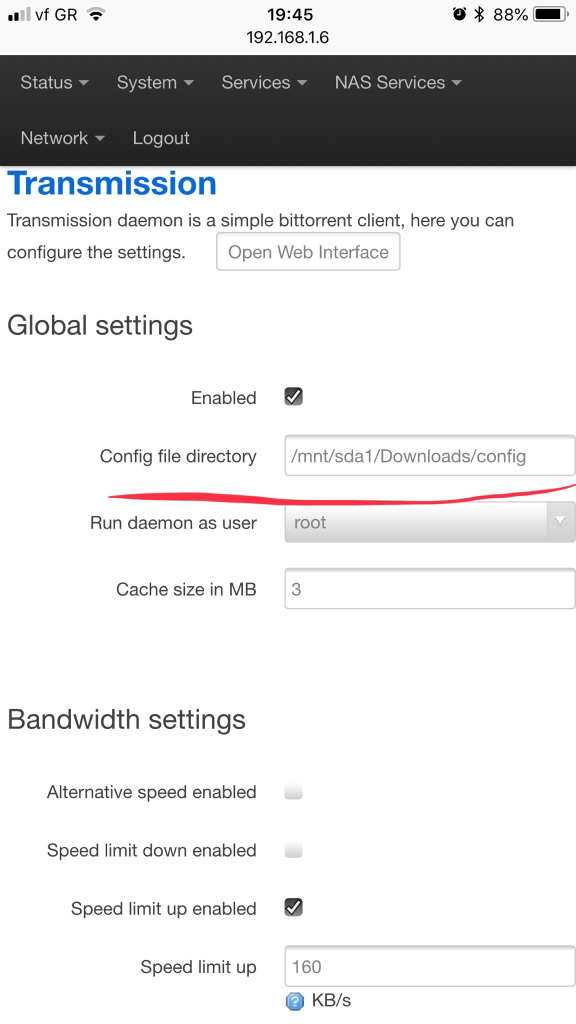Tap the battery icon in status bar
Image resolution: width=576 pixels, height=1024 pixels.
pyautogui.click(x=551, y=14)
